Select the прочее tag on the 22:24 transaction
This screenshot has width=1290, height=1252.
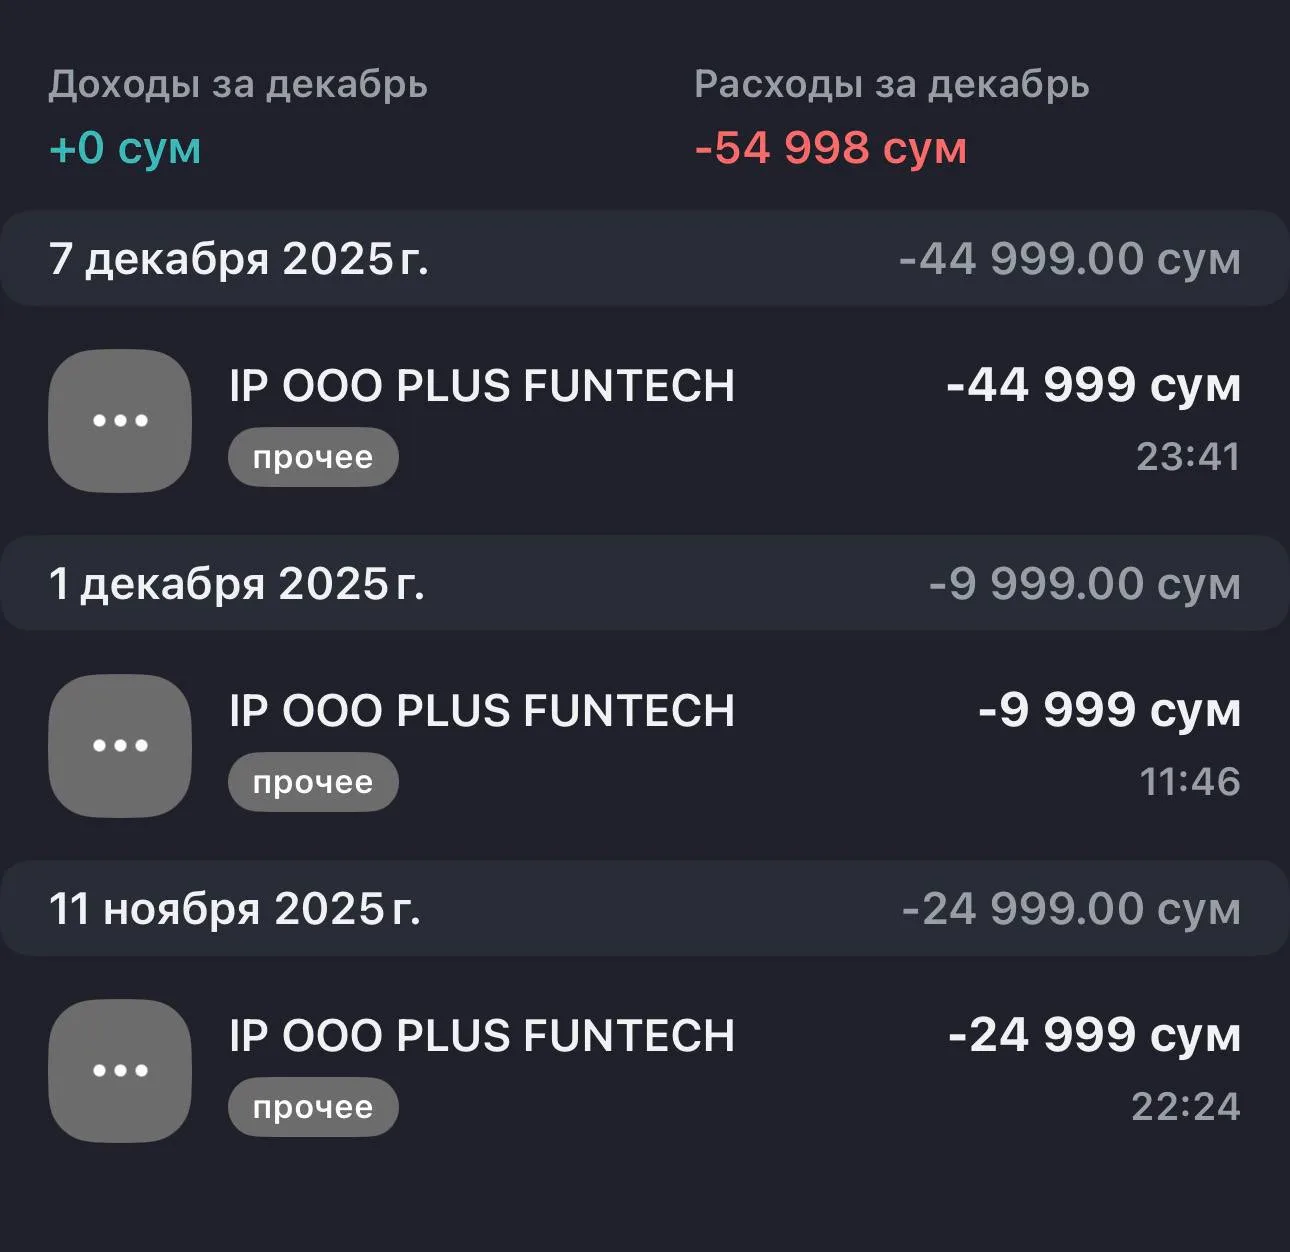pos(313,1107)
